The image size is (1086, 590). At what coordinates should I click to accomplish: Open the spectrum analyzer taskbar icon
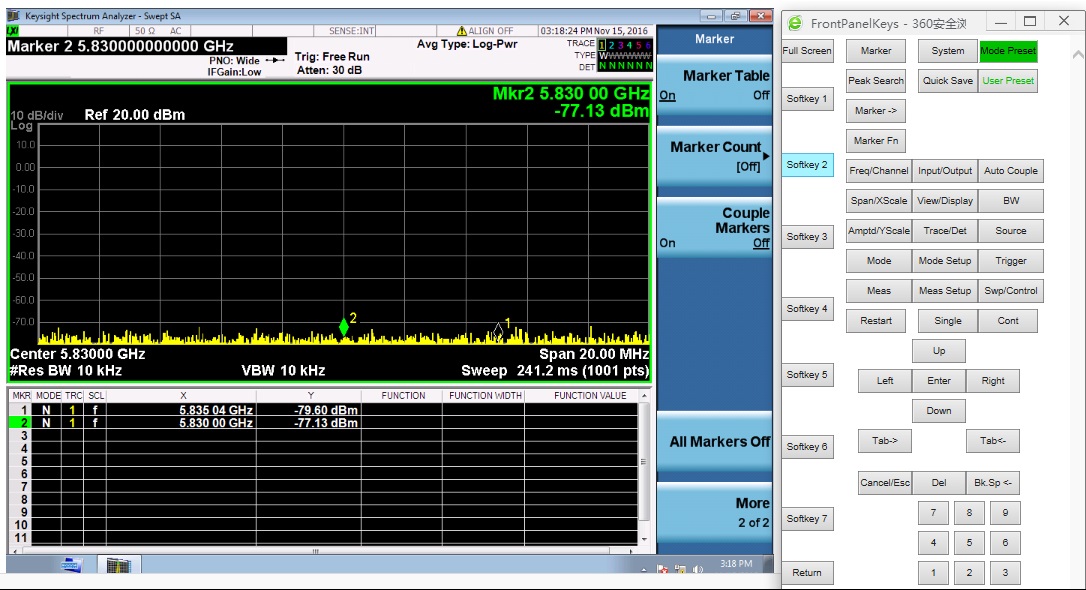coord(118,566)
